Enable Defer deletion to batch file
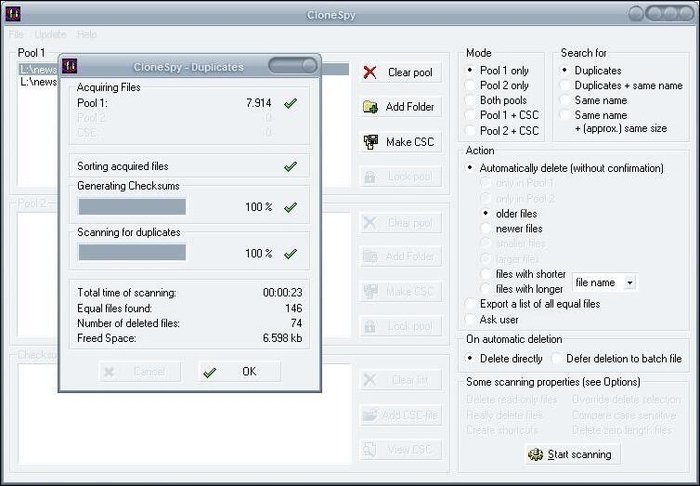 point(556,358)
